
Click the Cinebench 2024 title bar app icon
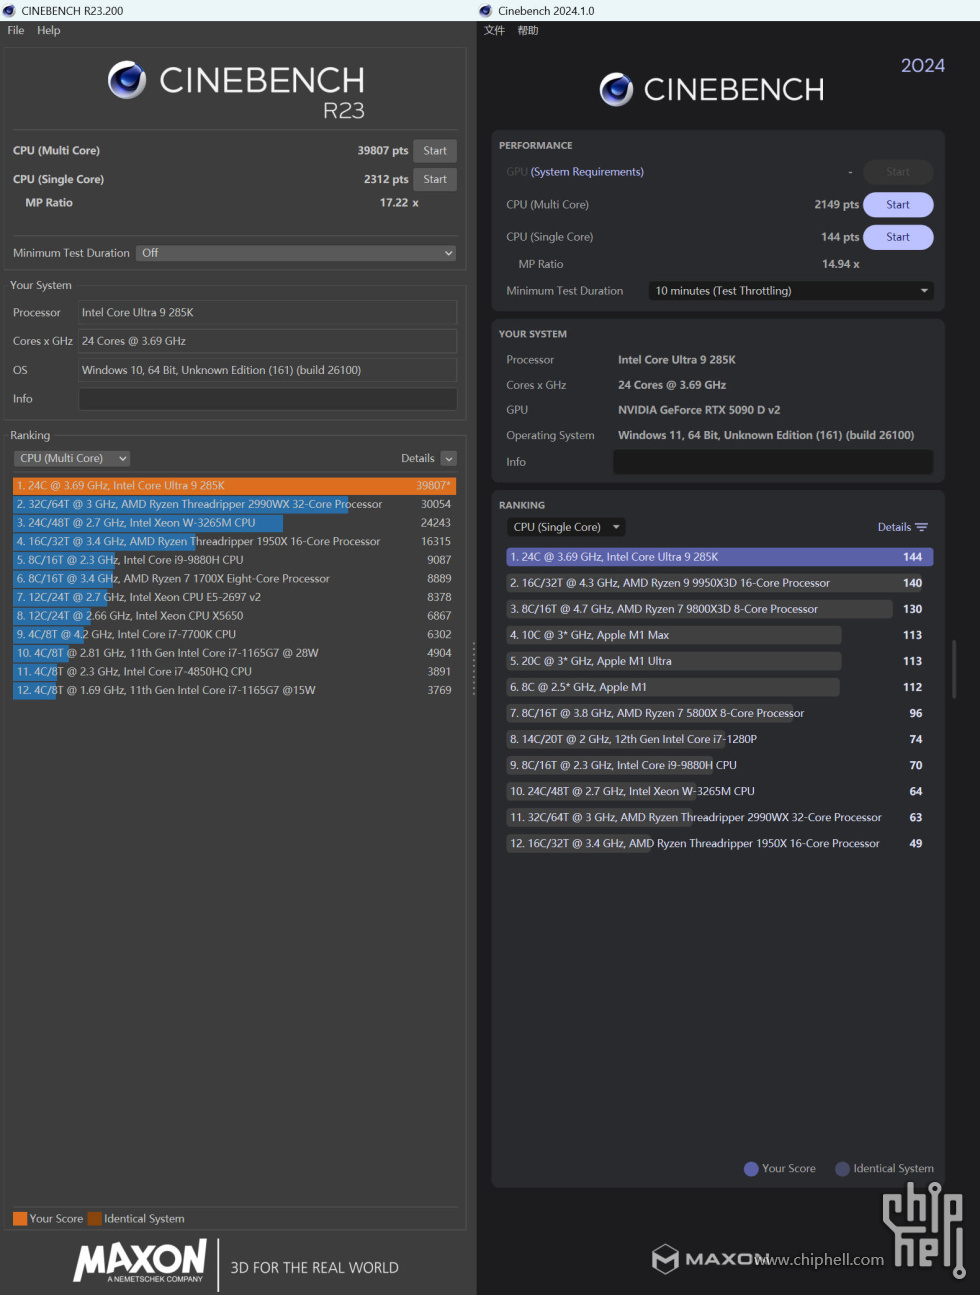point(486,11)
